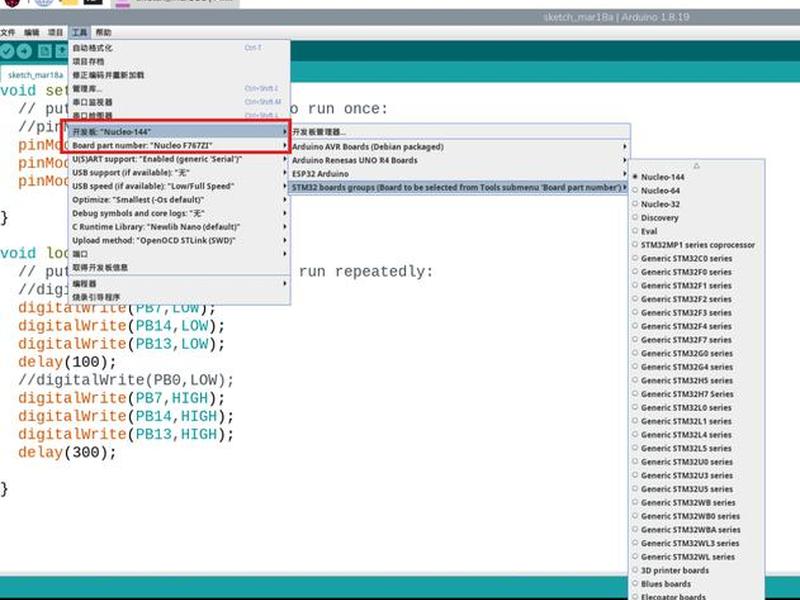Click the New sketch document icon

coord(44,51)
